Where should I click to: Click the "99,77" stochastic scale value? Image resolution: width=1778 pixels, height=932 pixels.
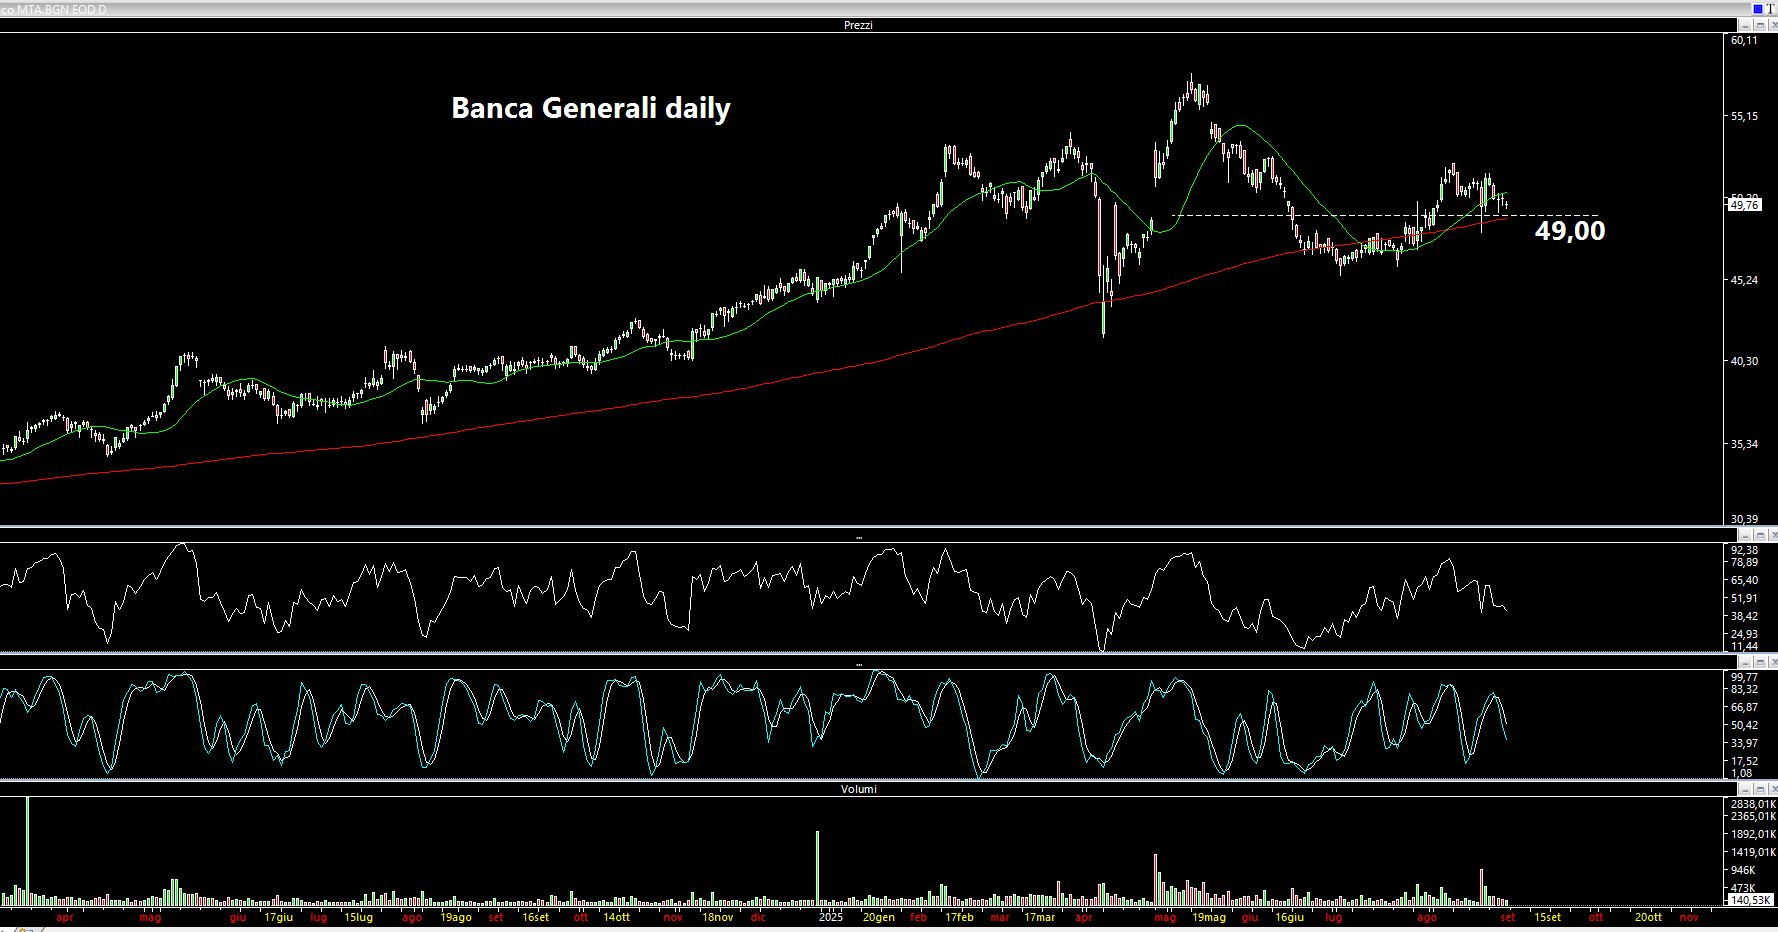click(1744, 677)
